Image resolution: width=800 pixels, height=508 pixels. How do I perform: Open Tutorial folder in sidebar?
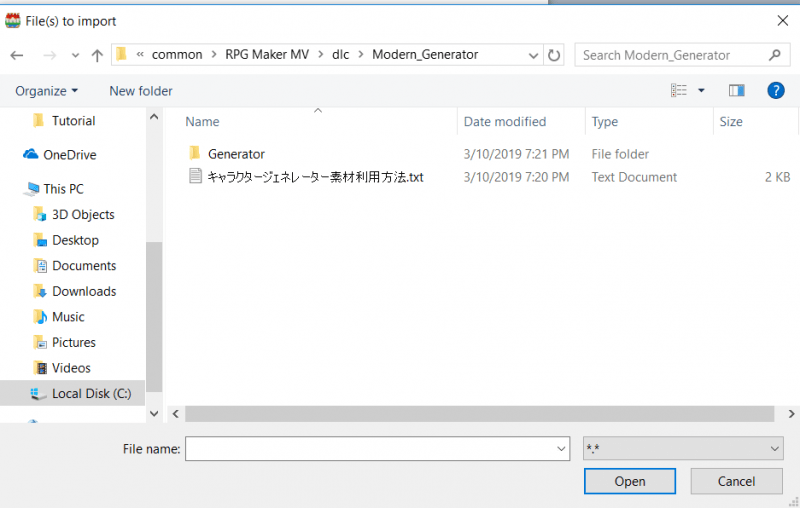73,121
